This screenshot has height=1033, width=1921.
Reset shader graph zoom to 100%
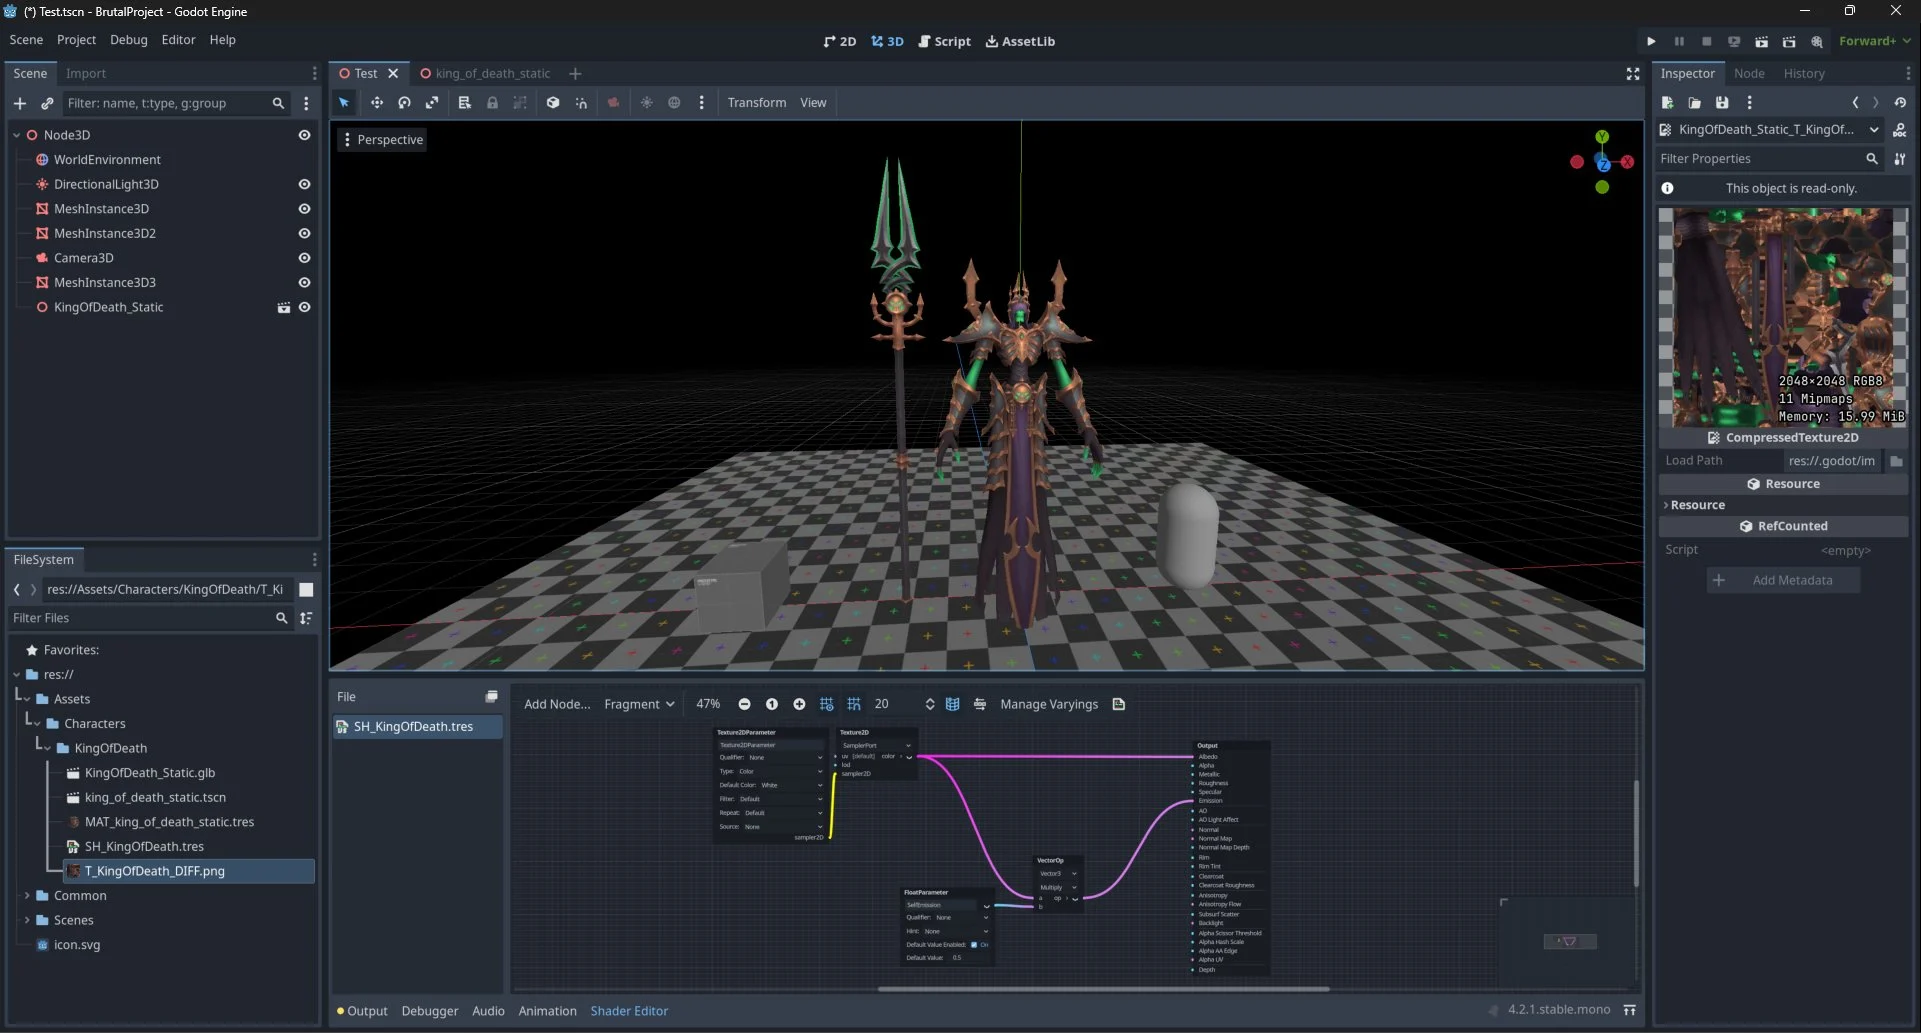pos(772,704)
